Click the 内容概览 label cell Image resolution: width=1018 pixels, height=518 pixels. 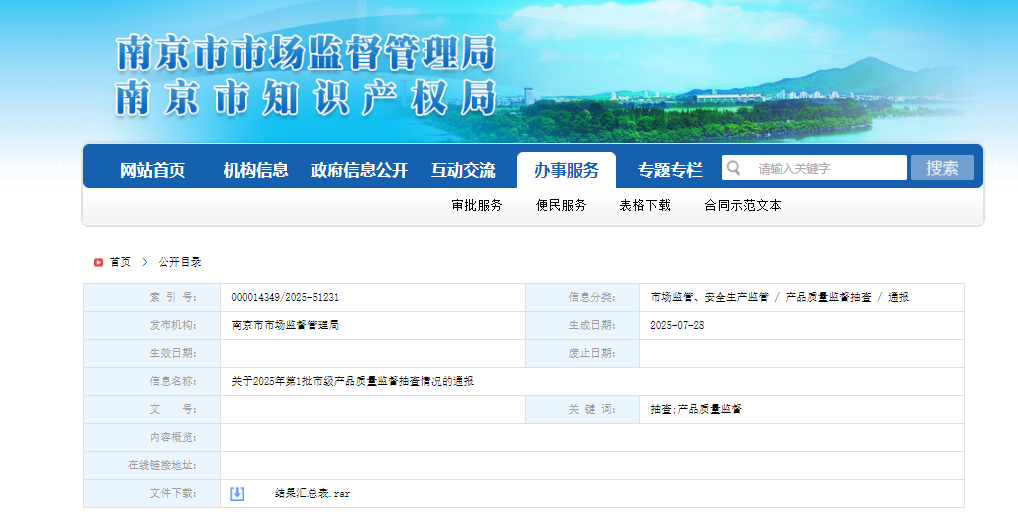coord(152,438)
